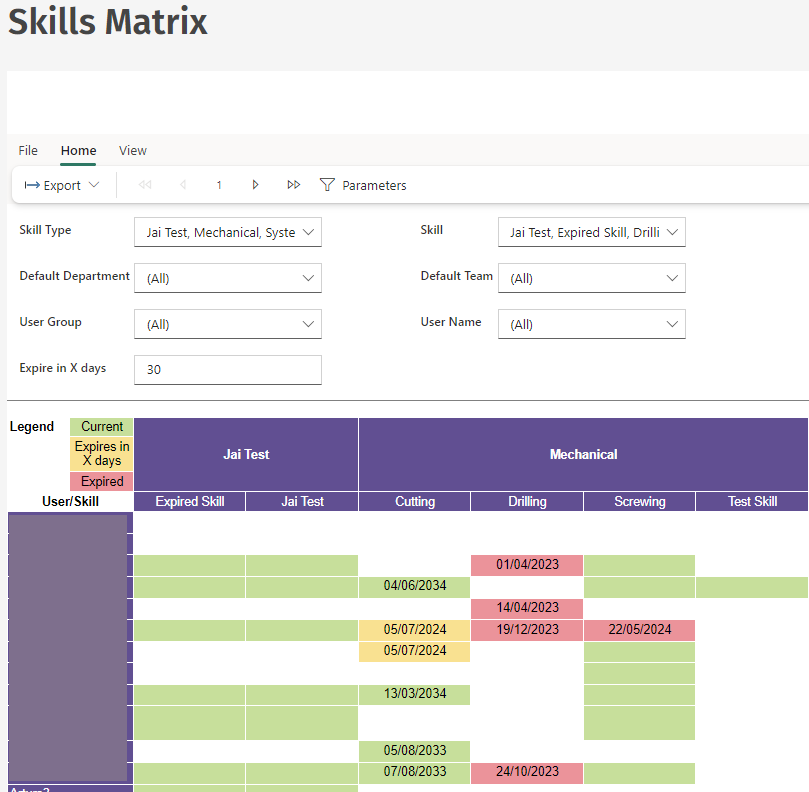This screenshot has height=792, width=809.
Task: Select the 14/04/2023 Drilling cell
Action: point(527,608)
